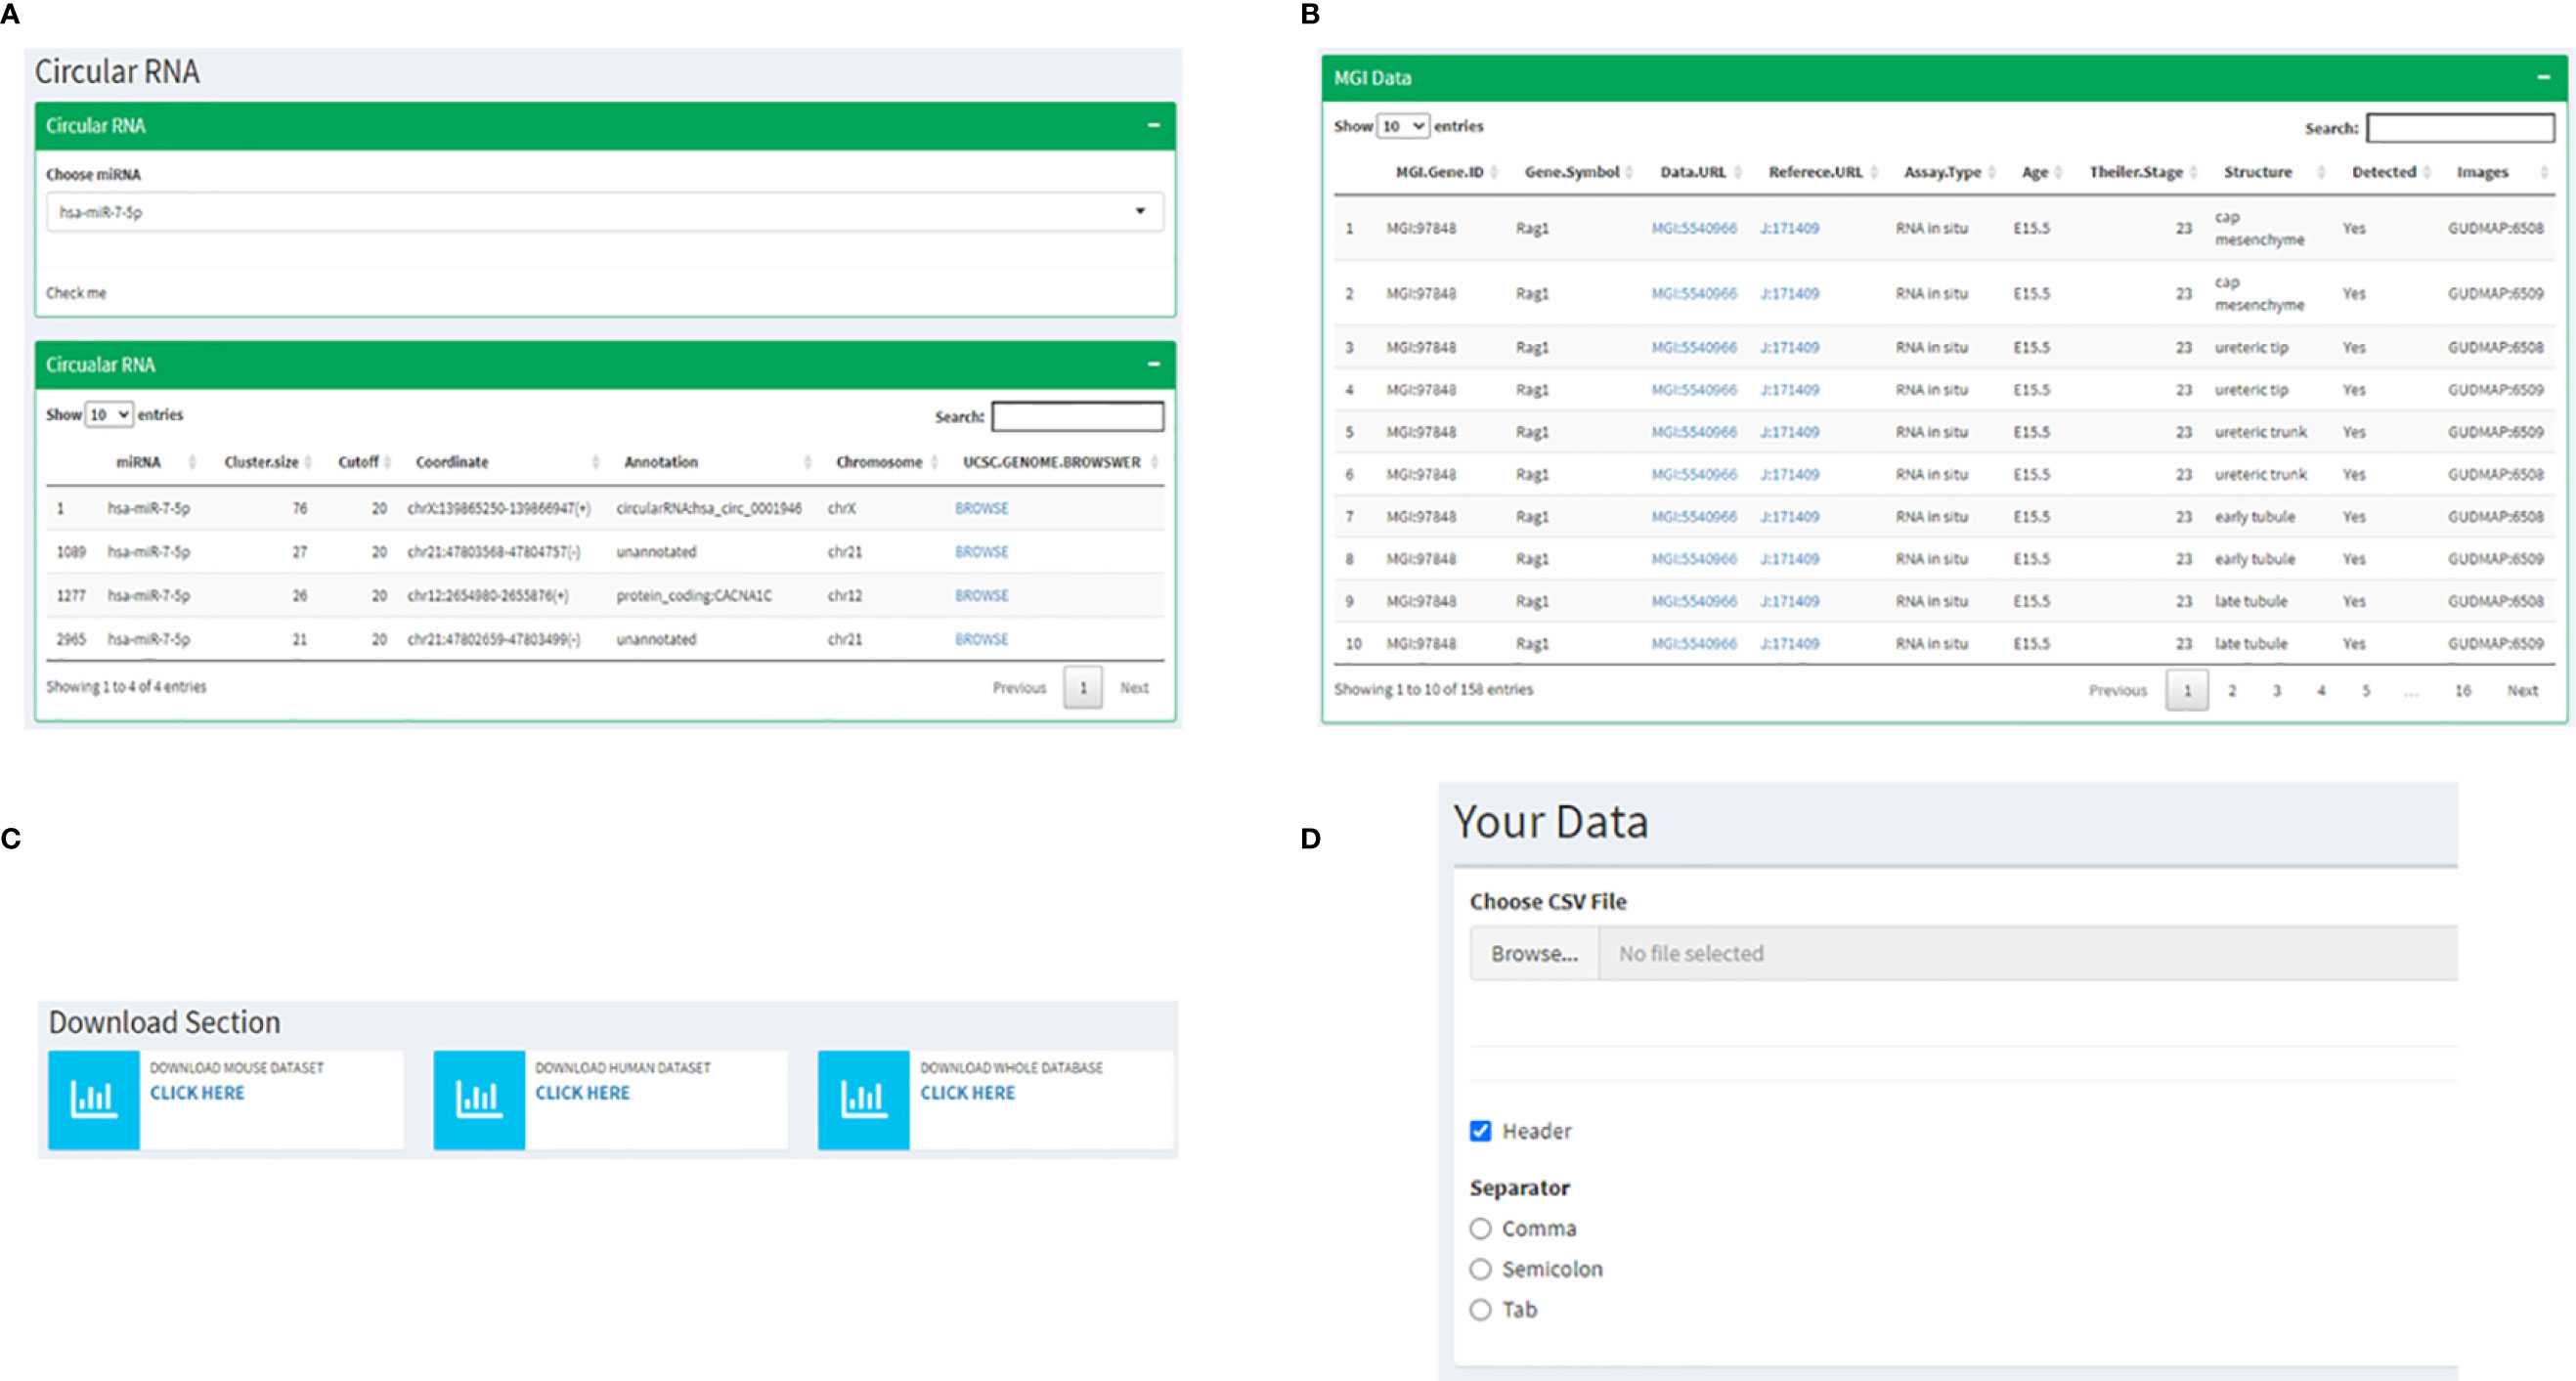Sort table by Cutoff column
2576x1381 pixels.
pos(358,462)
